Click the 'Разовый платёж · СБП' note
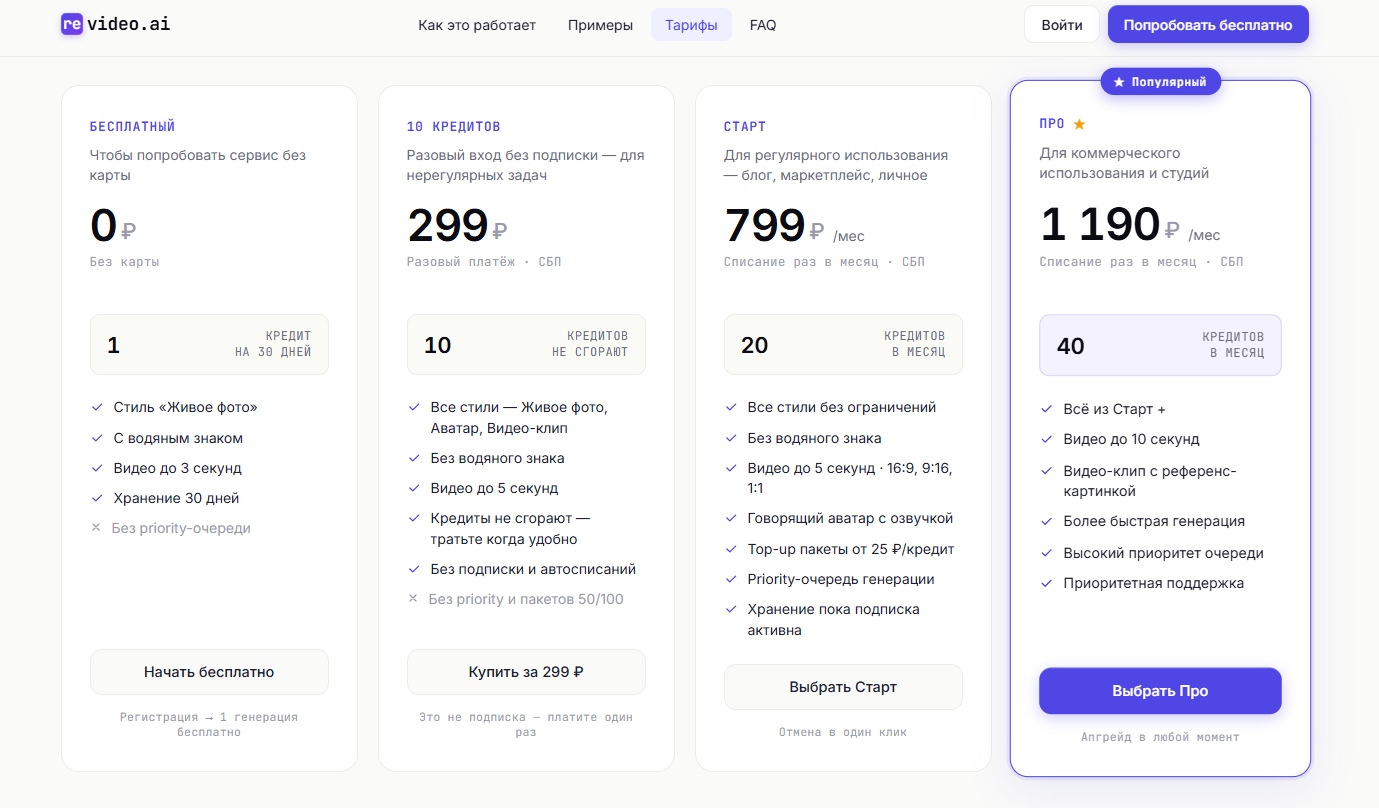Image resolution: width=1379 pixels, height=808 pixels. point(484,262)
